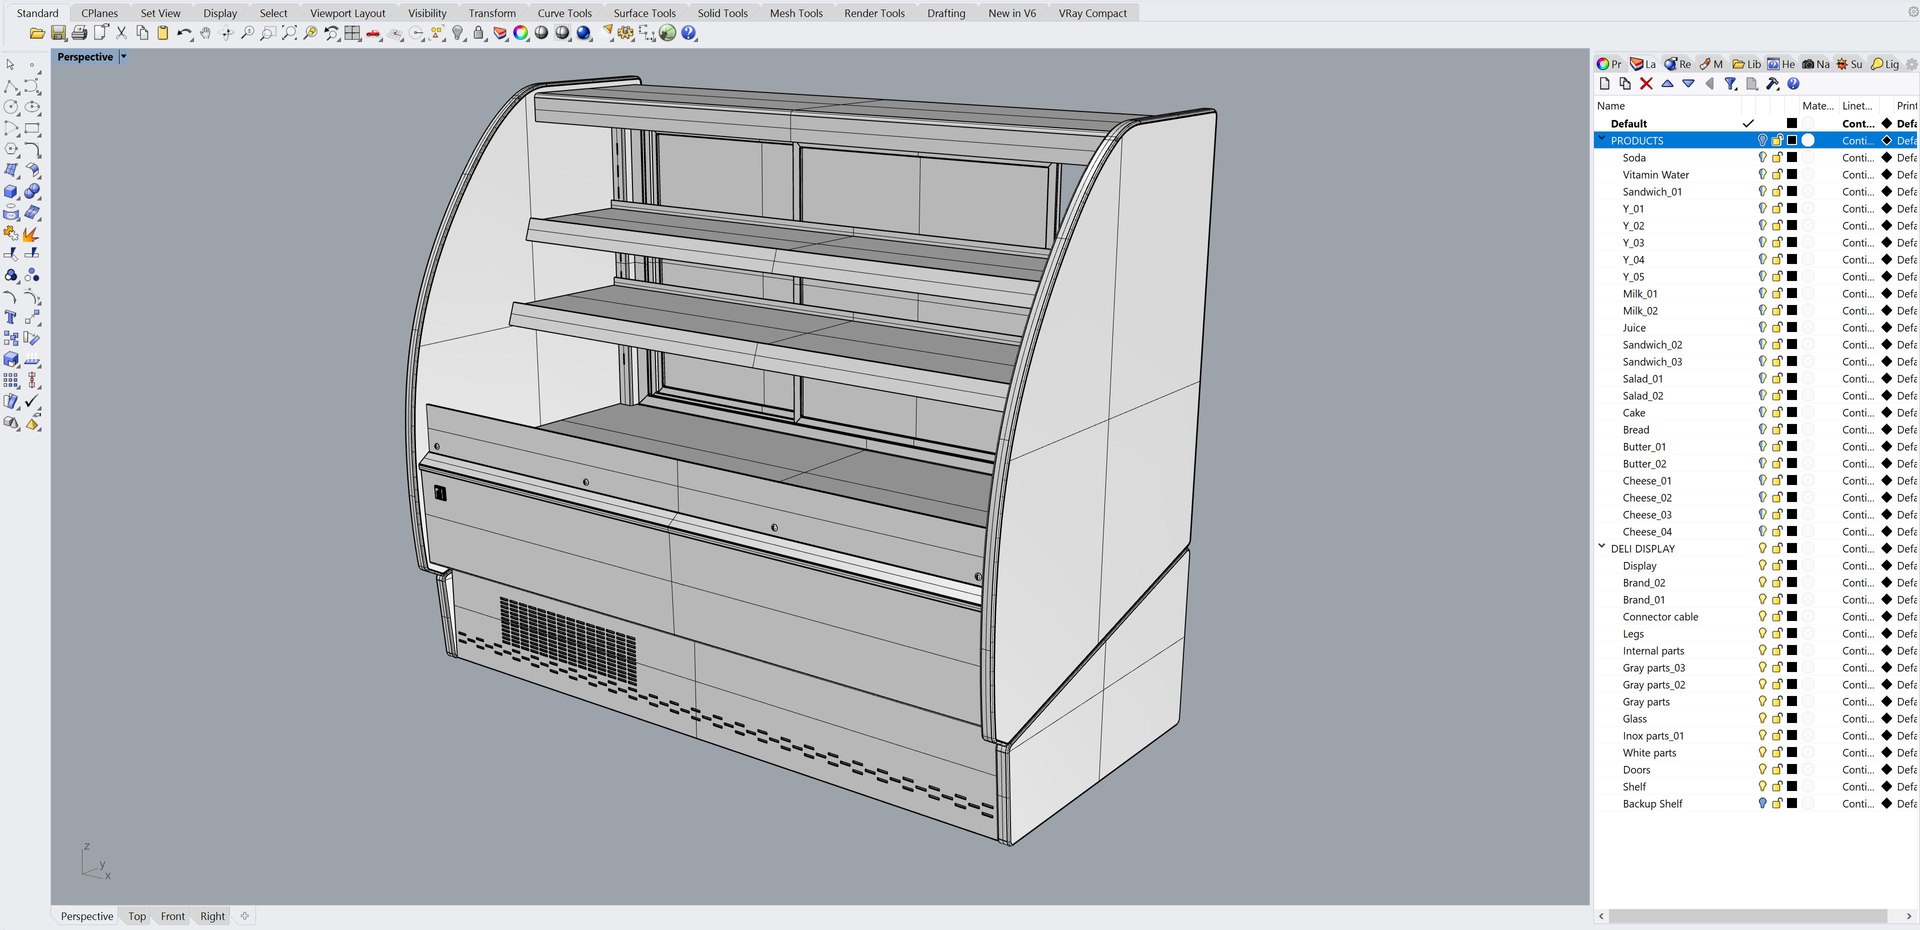Click the four-viewport layout icon
This screenshot has width=1920, height=930.
click(x=352, y=33)
